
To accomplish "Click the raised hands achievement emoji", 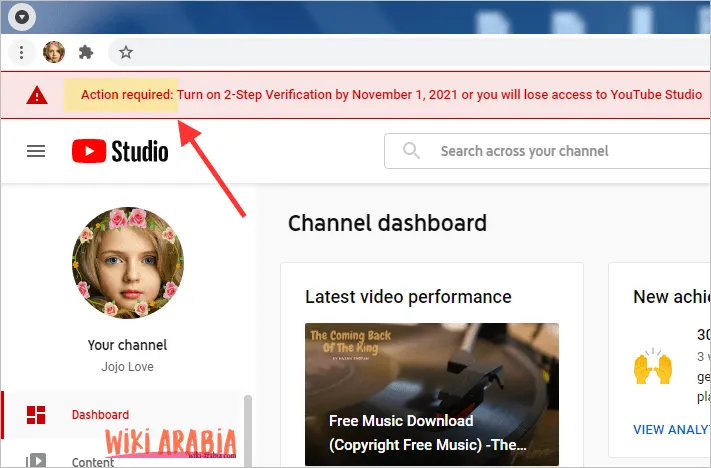I will point(653,367).
